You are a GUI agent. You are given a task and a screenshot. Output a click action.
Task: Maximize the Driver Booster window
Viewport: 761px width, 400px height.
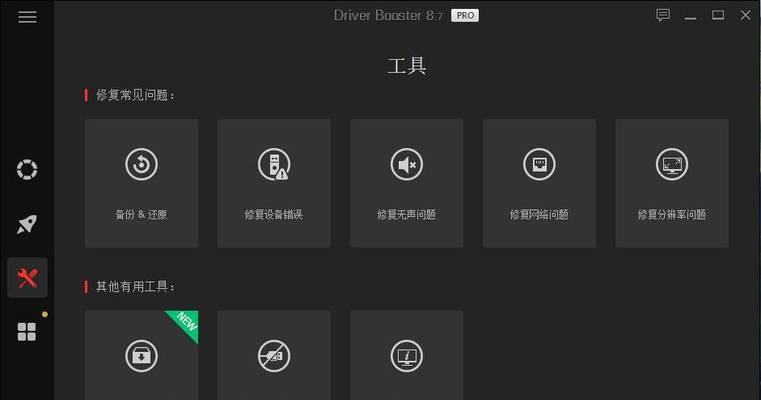pyautogui.click(x=718, y=15)
